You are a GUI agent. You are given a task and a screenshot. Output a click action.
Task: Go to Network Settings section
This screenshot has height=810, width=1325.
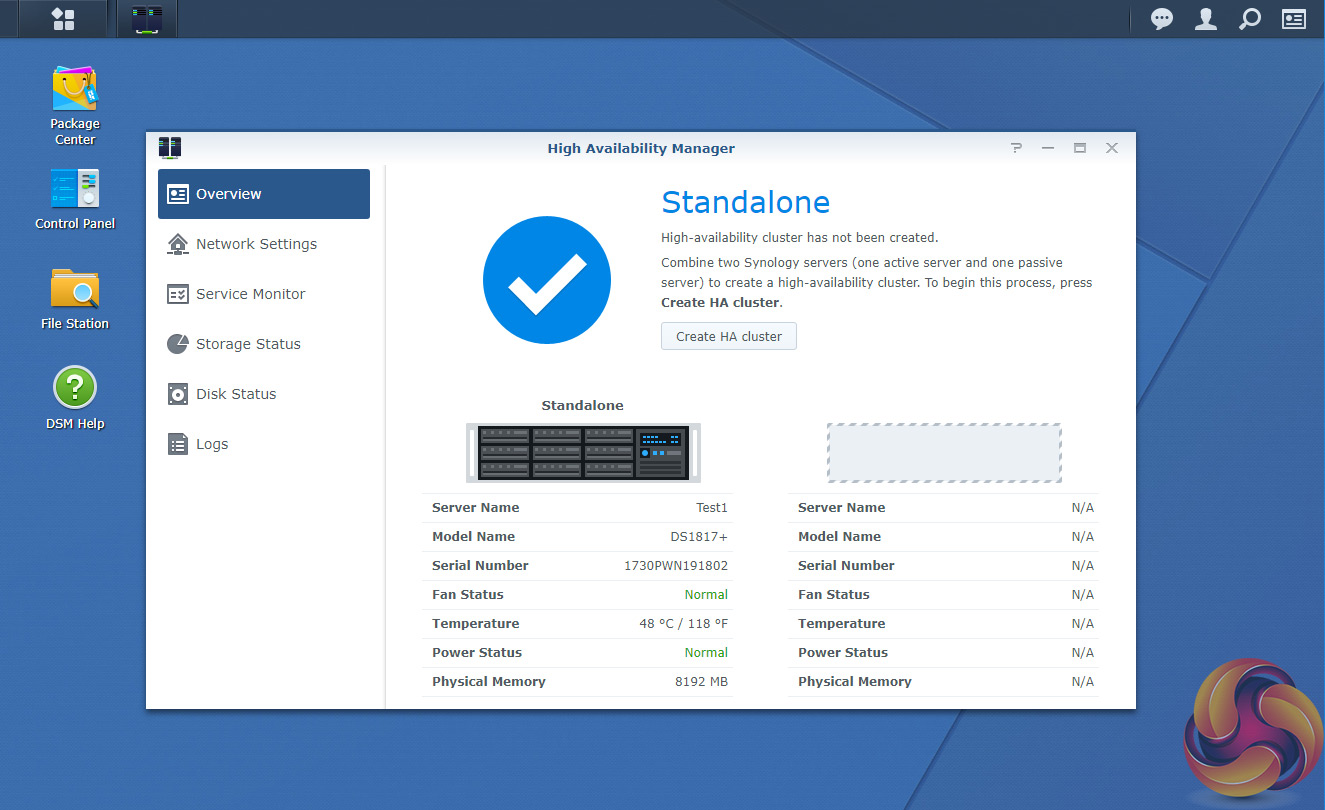tap(256, 244)
